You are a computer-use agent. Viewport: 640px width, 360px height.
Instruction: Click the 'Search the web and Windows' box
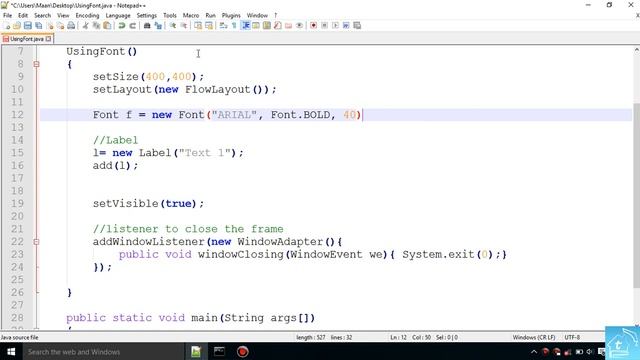coord(102,351)
